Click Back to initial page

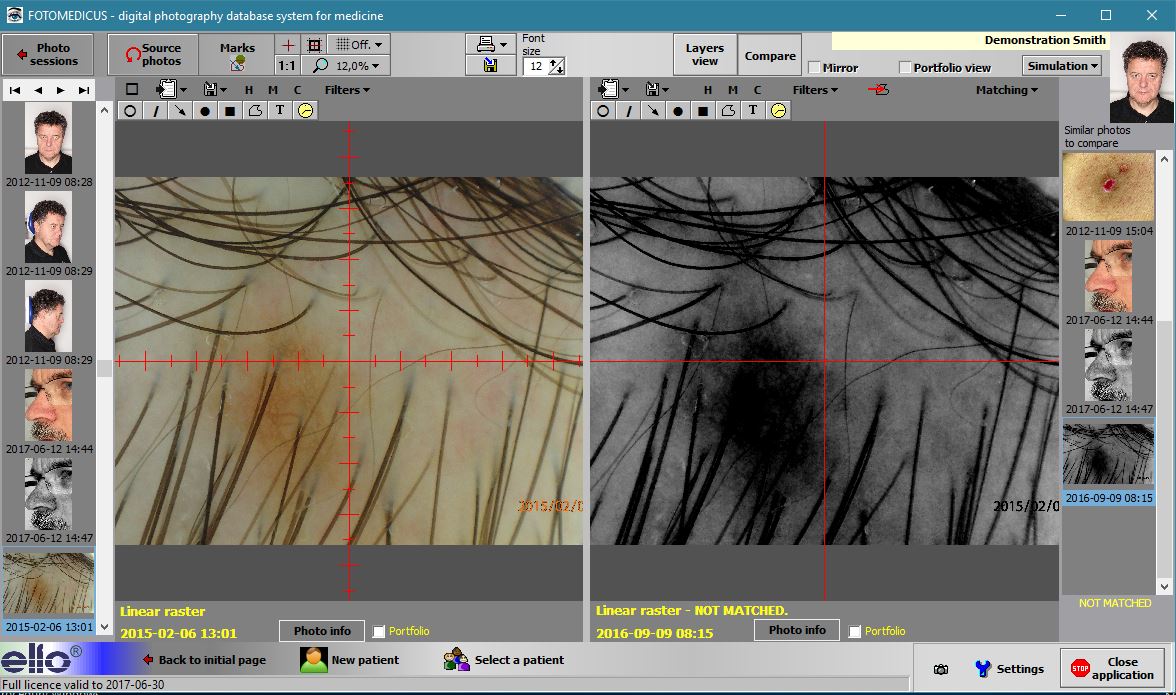(204, 660)
